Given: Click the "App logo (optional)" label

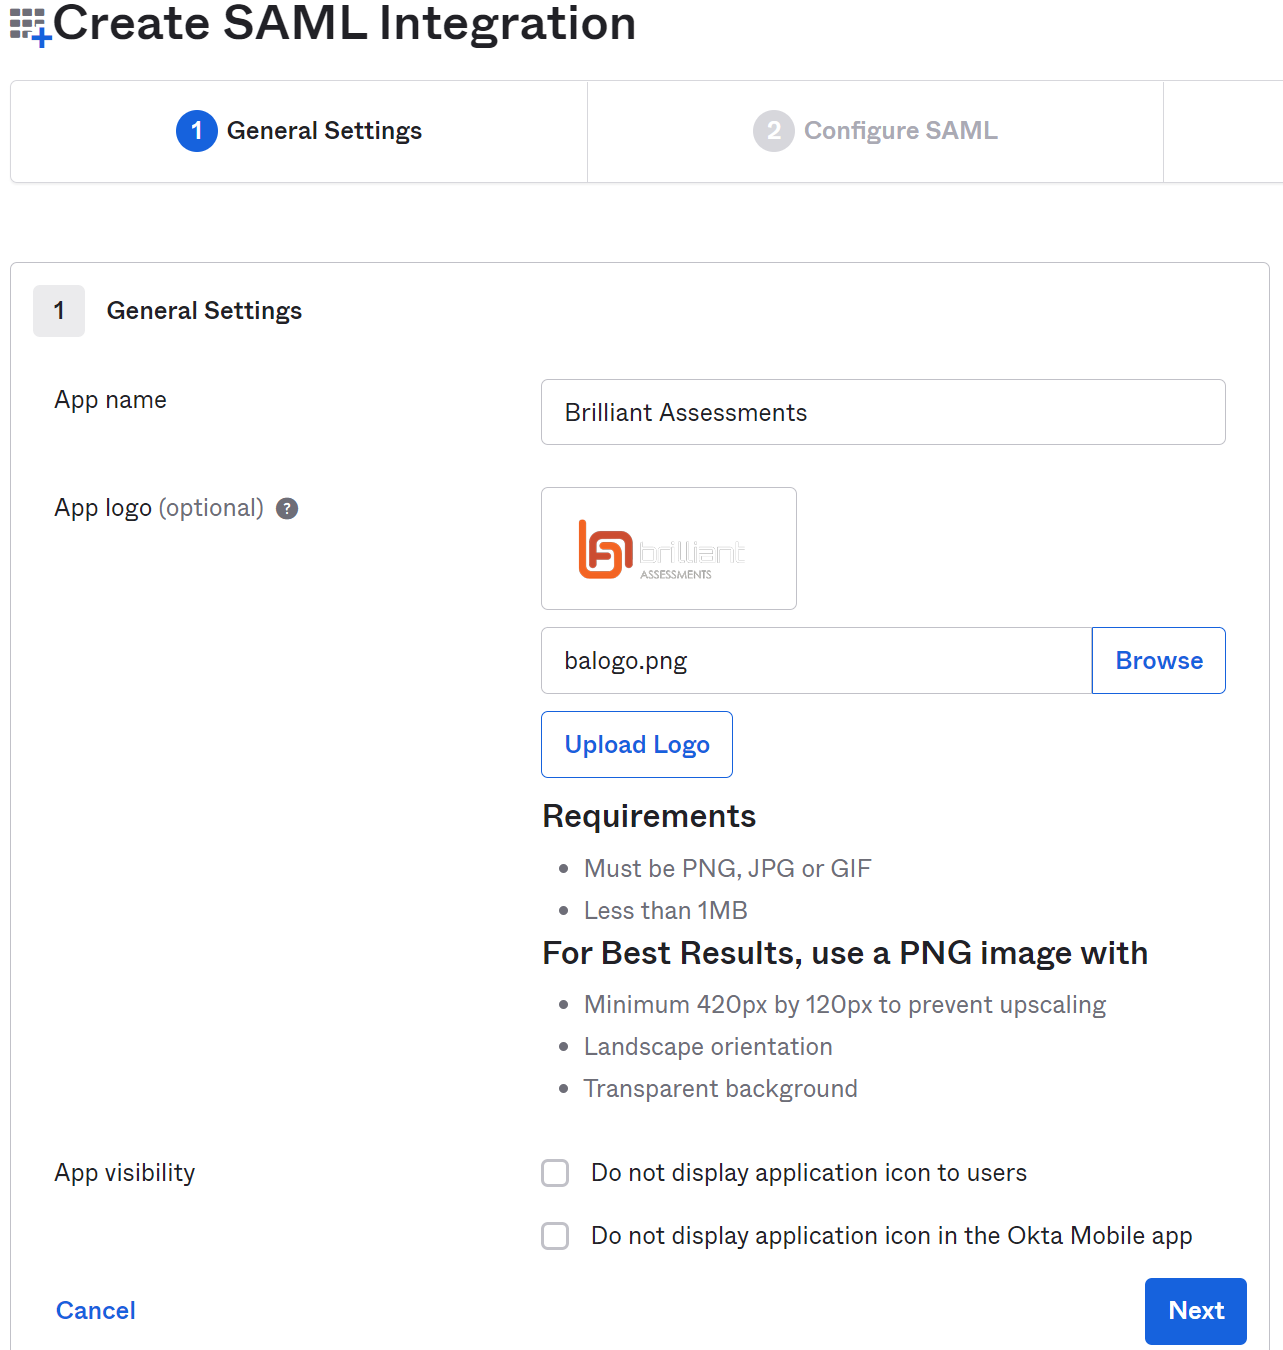Looking at the screenshot, I should click(x=159, y=508).
